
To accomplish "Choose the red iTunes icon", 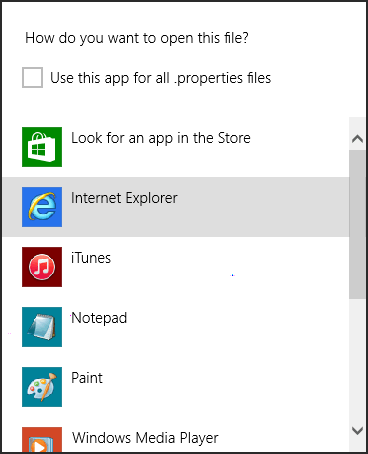I will tap(42, 267).
